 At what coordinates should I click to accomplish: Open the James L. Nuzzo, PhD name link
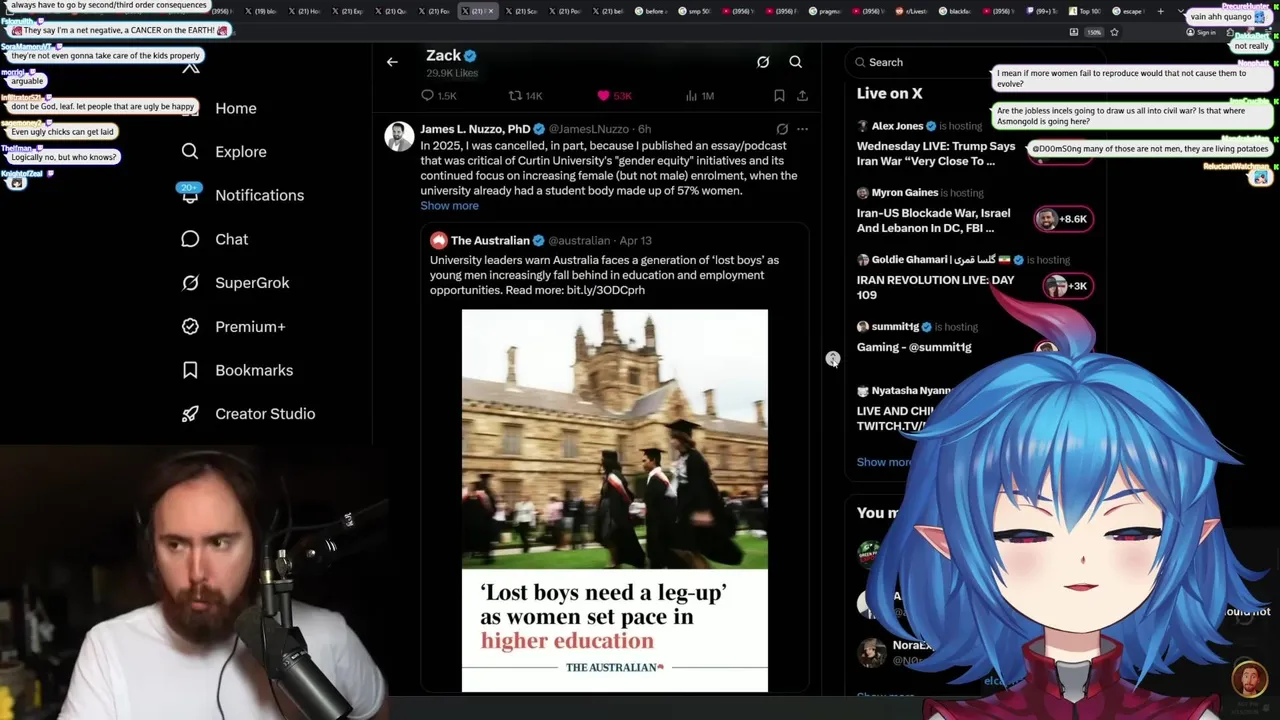pyautogui.click(x=475, y=129)
